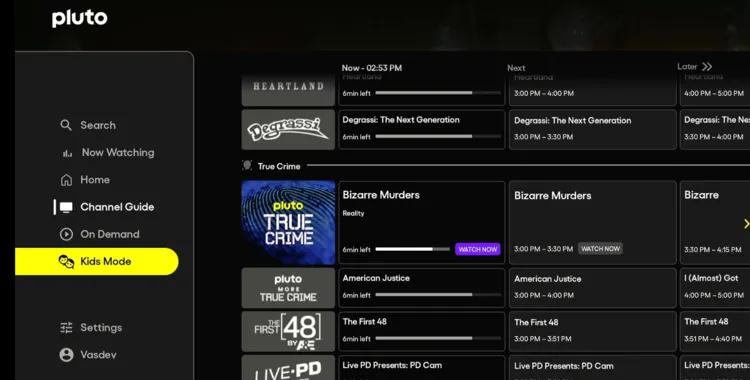Click the True Crime section label
The image size is (750, 380).
click(279, 166)
